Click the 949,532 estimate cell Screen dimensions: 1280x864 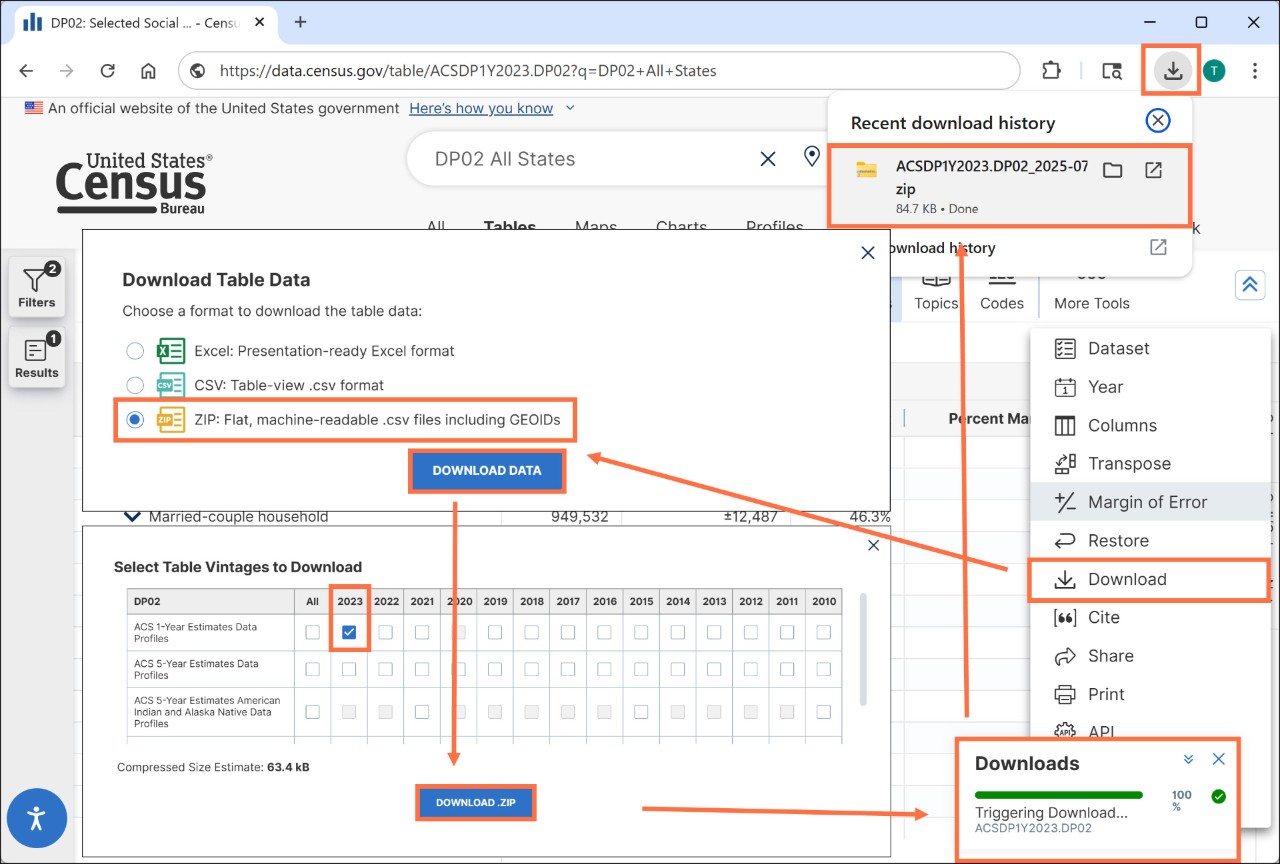(x=580, y=517)
